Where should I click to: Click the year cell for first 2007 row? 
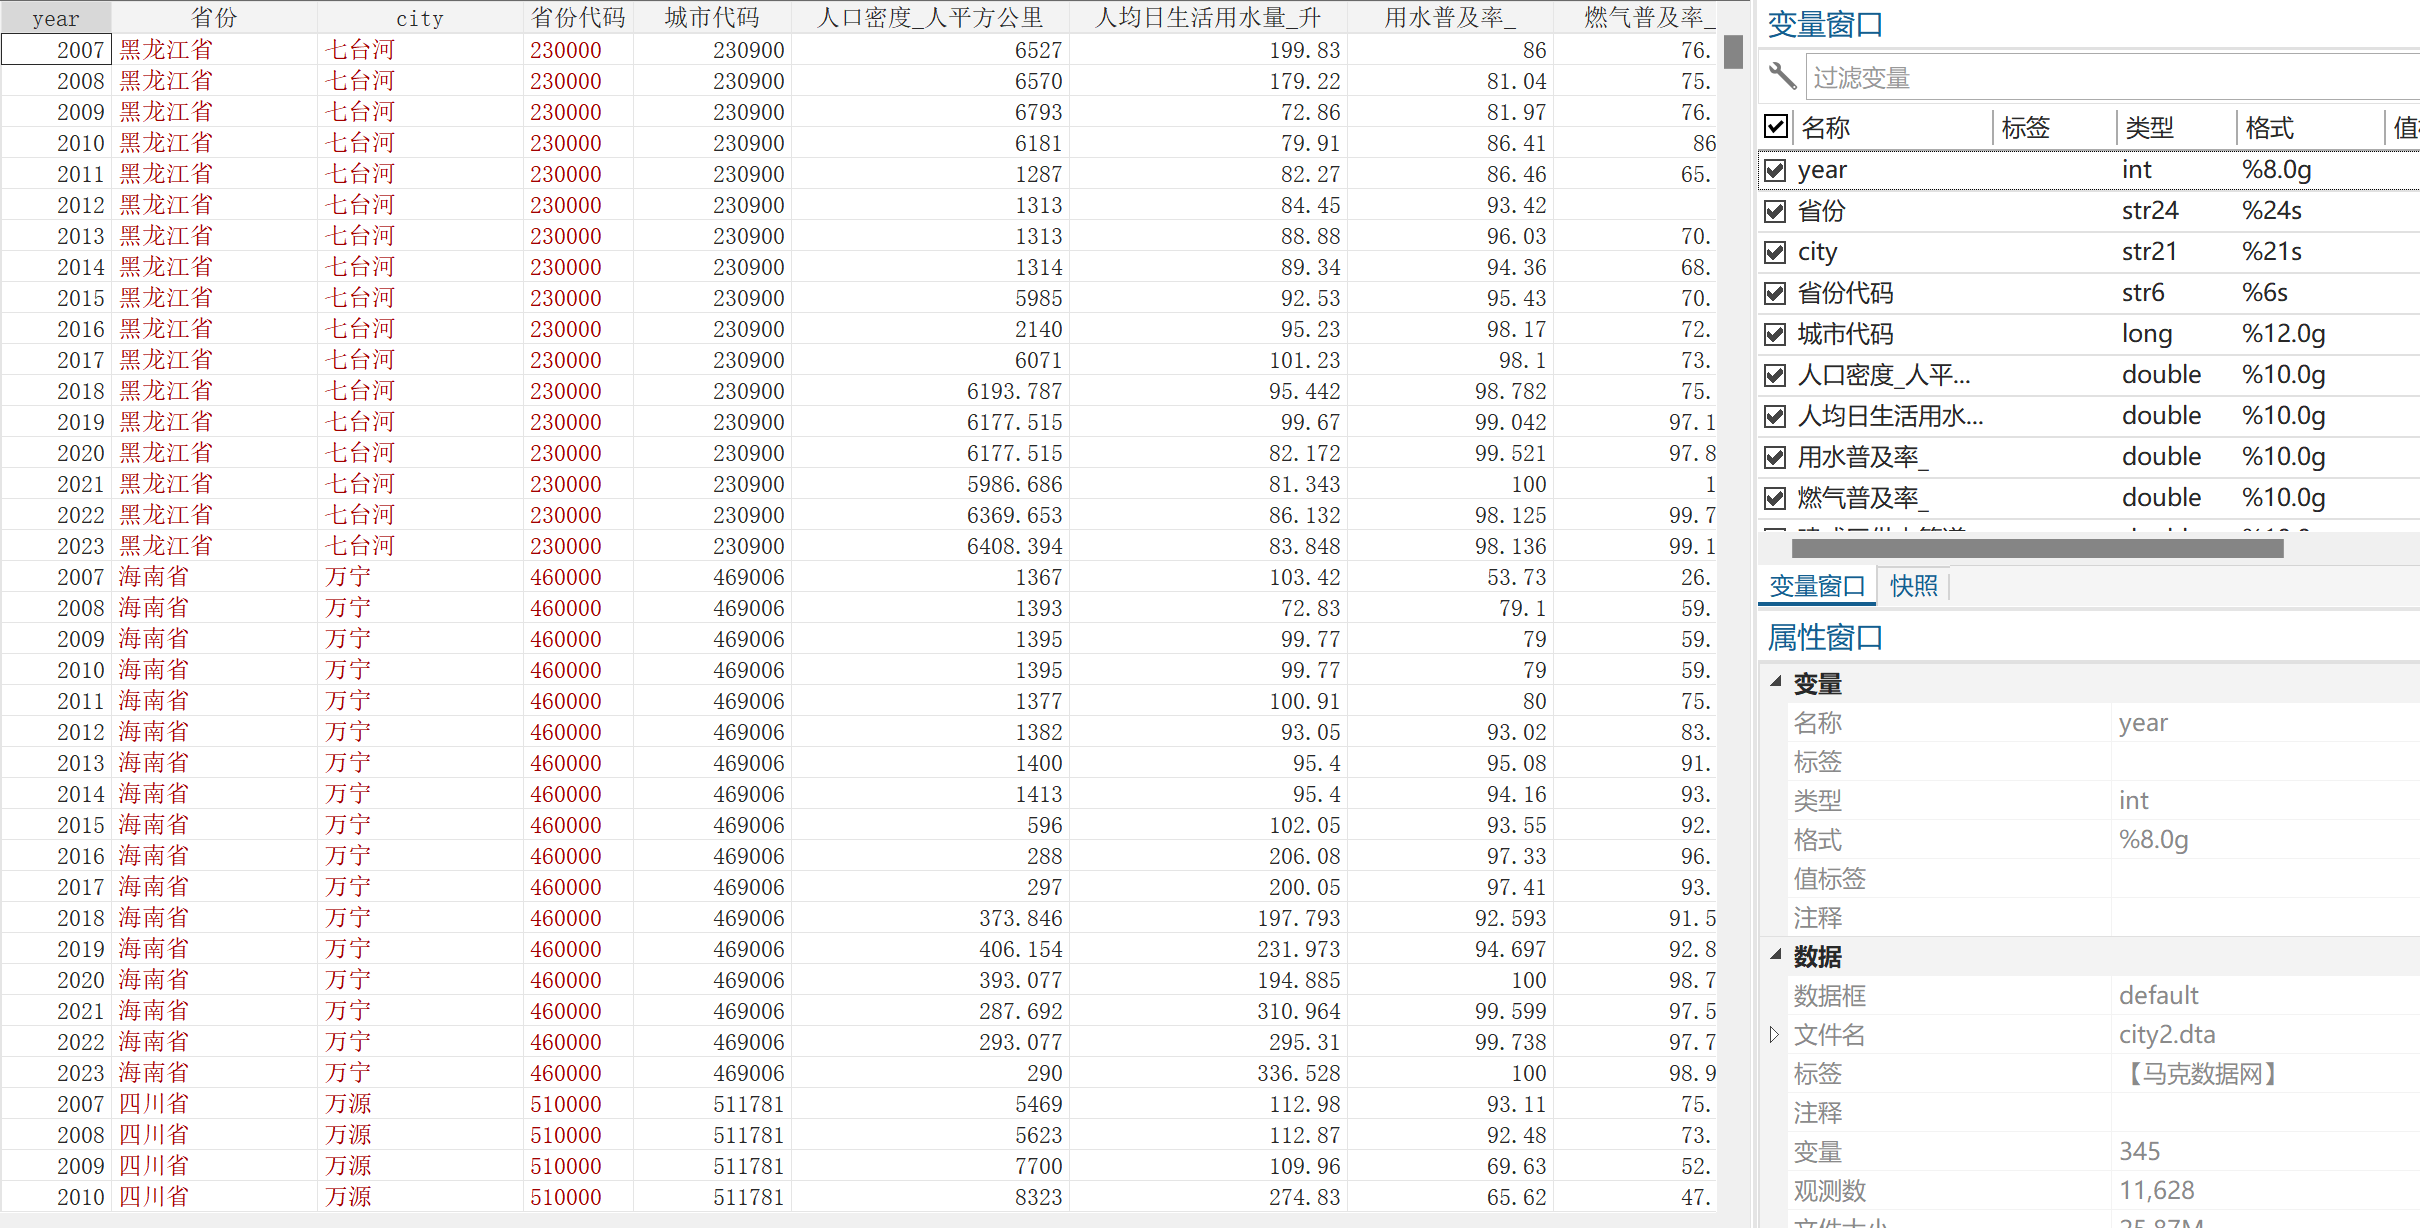point(56,50)
